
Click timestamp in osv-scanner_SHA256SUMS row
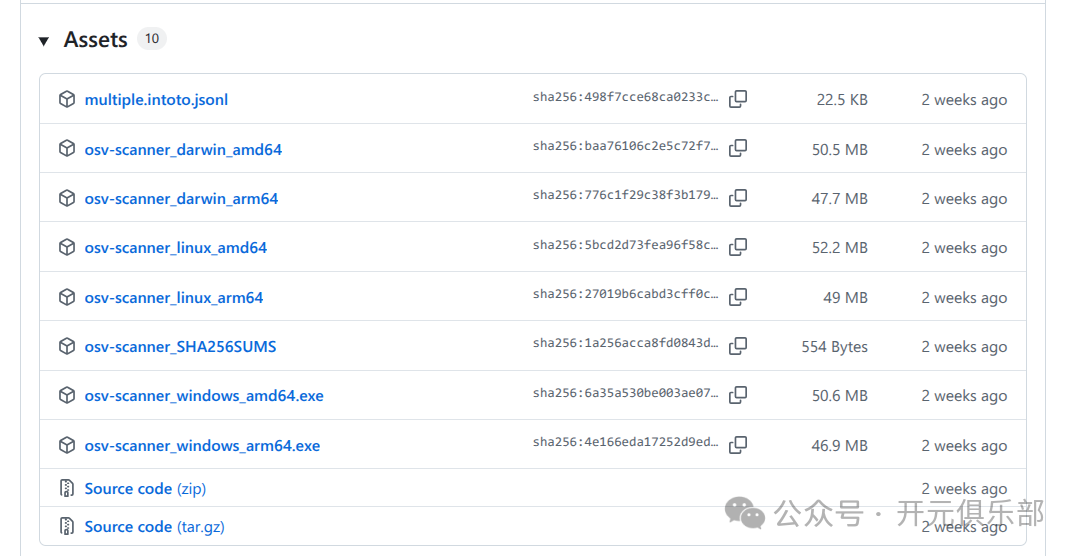965,347
